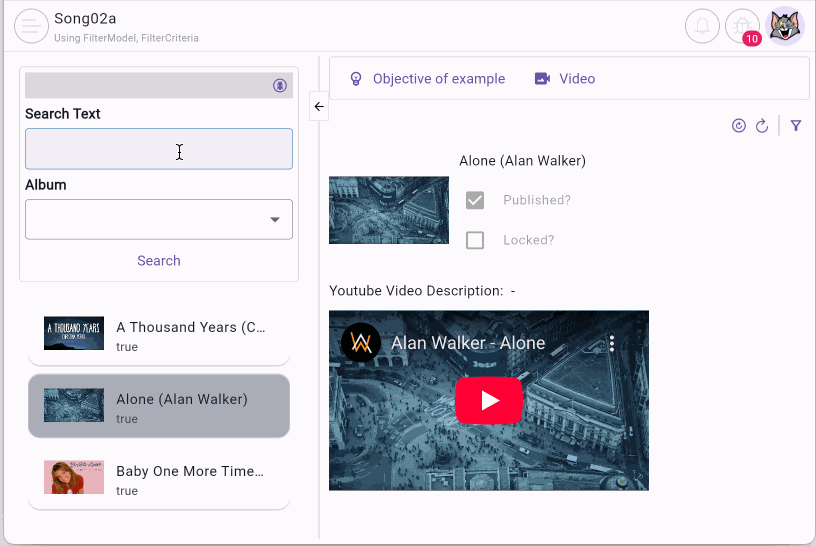The image size is (816, 546).
Task: Open the notifications bell
Action: [702, 26]
